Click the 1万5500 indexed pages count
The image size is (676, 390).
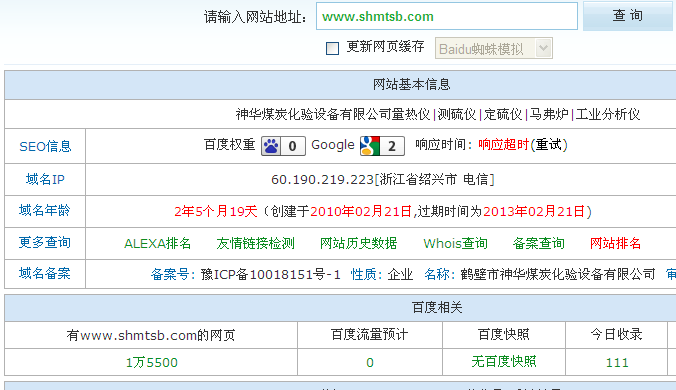[152, 362]
